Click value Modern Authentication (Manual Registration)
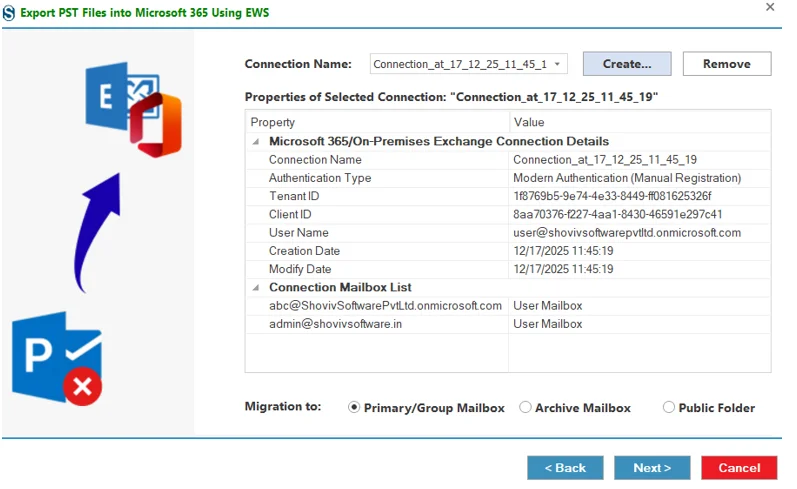797x489 pixels. (627, 178)
